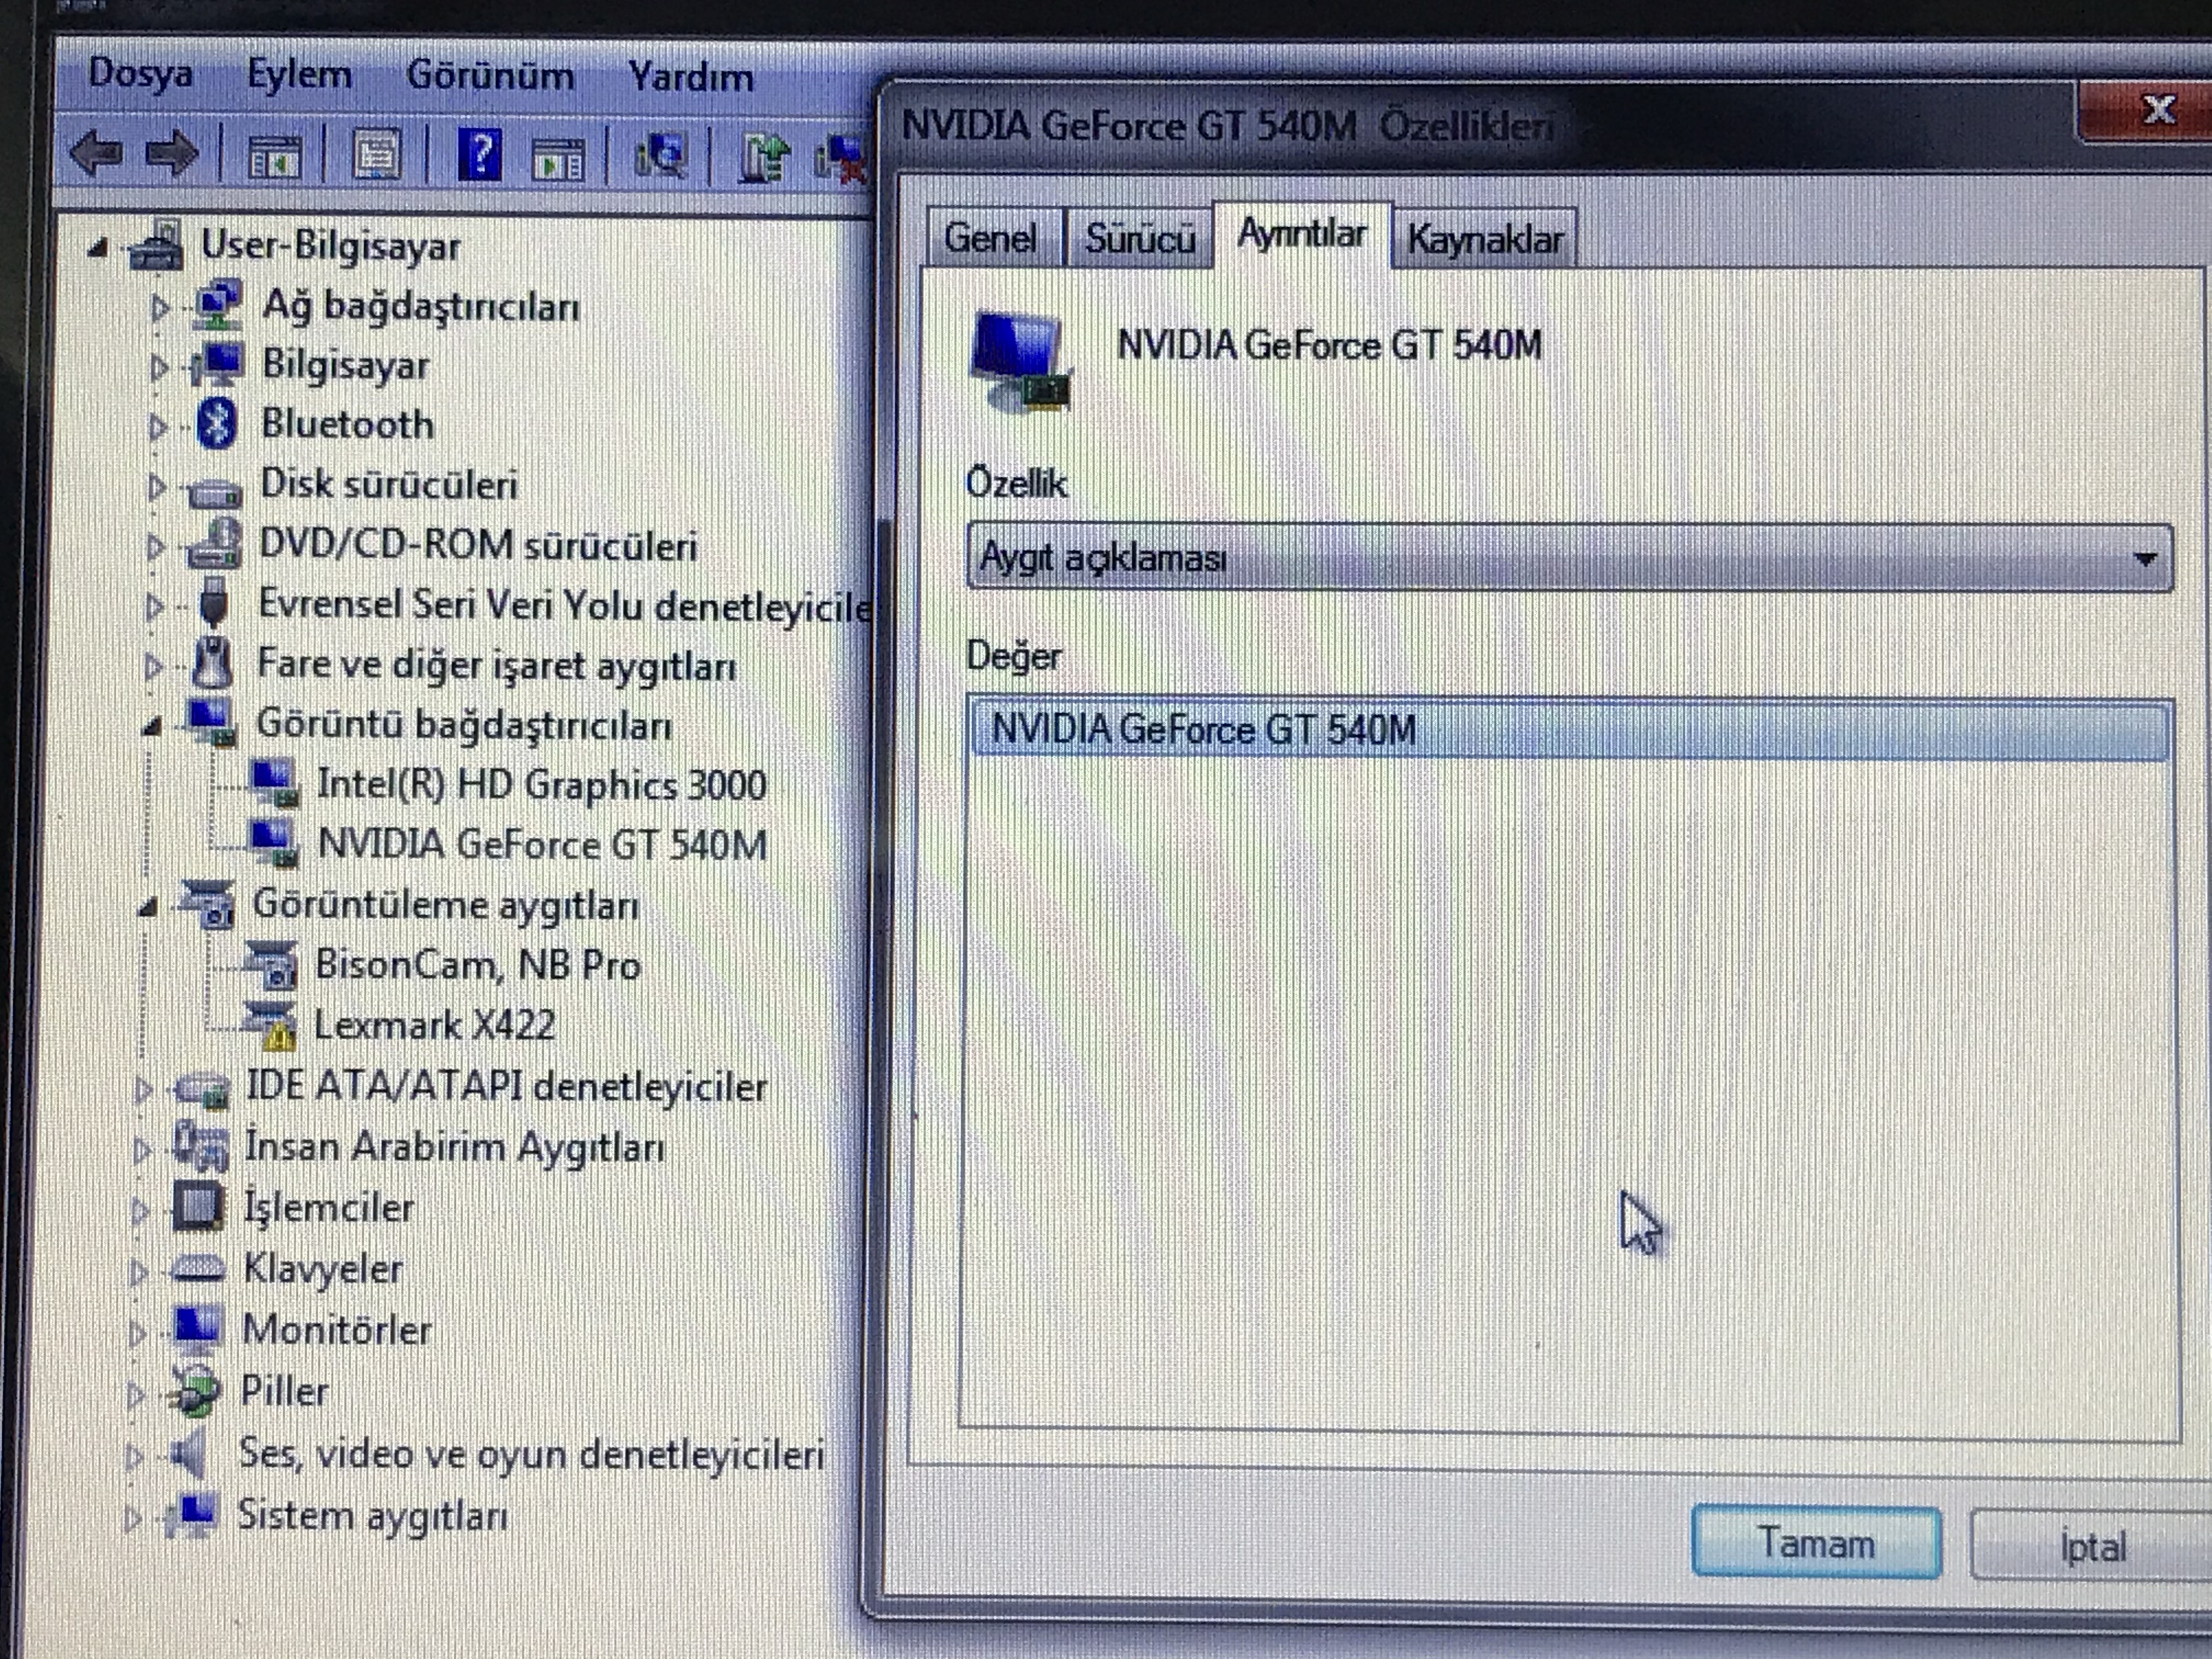Click the BisonCam webcam device icon
Screen dimensions: 2212x1659
coord(272,965)
